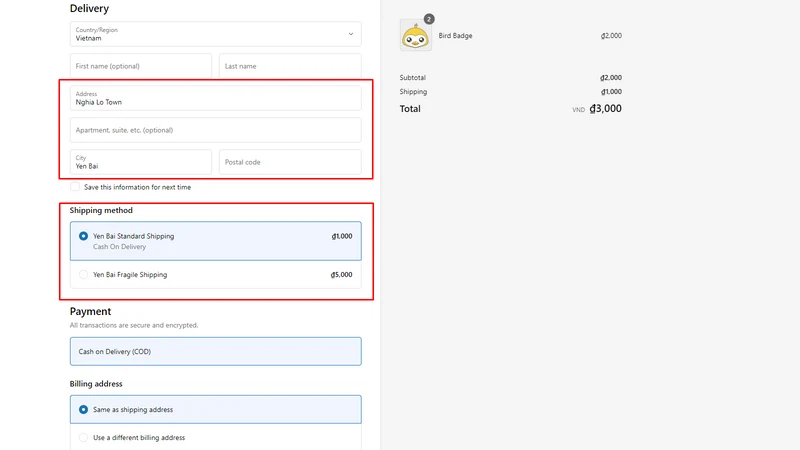Click 'All transactions are secure and encrypted.'
This screenshot has width=800, height=450.
click(x=134, y=325)
